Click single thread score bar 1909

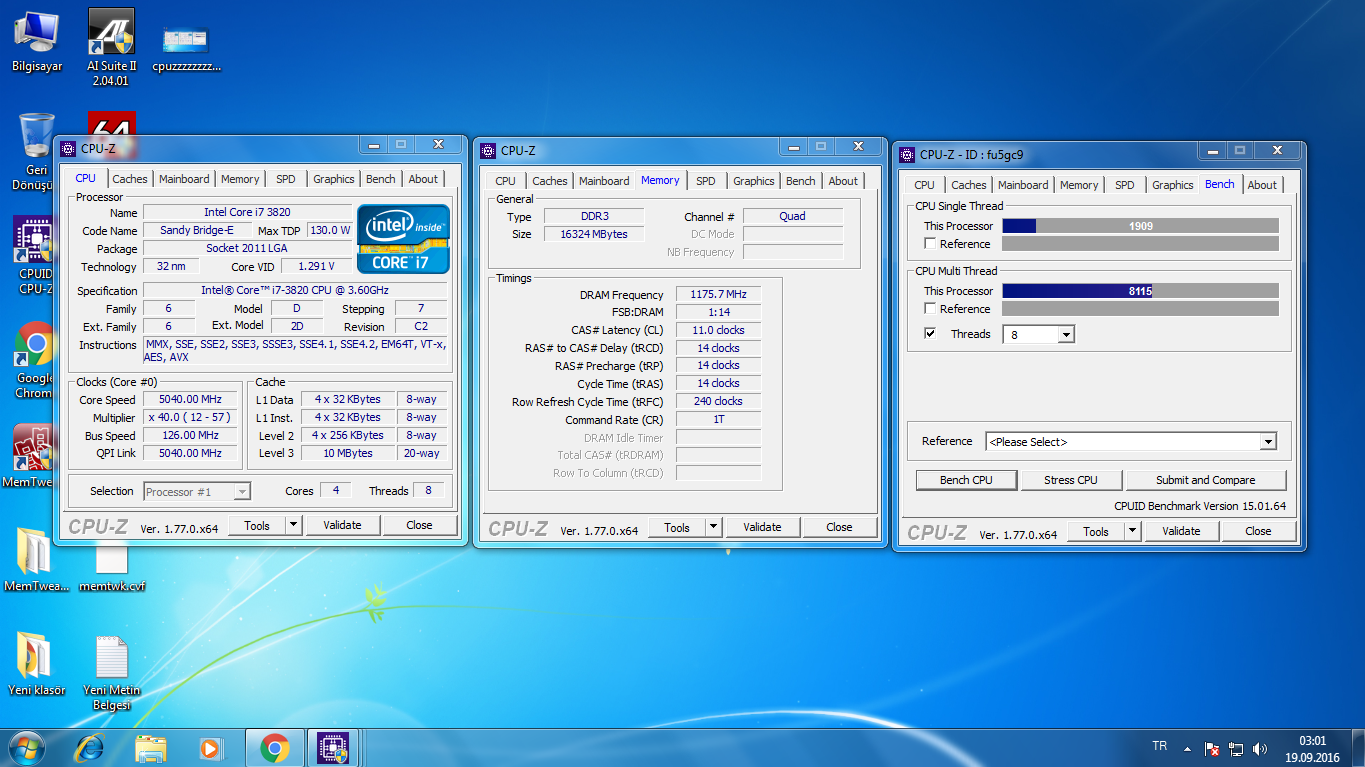1140,226
